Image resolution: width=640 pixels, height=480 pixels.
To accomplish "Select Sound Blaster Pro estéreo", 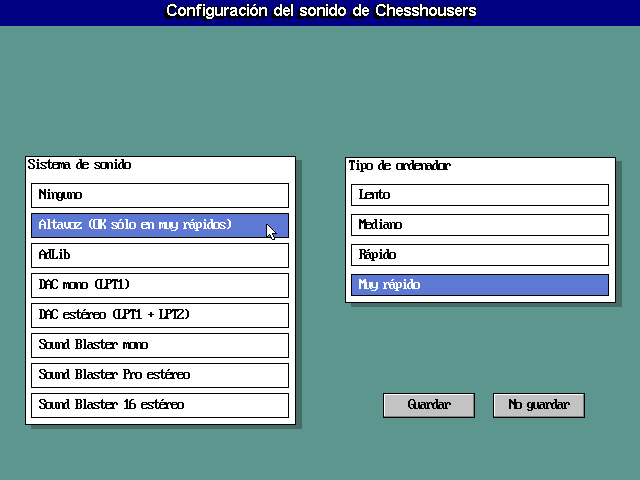I will click(x=160, y=375).
